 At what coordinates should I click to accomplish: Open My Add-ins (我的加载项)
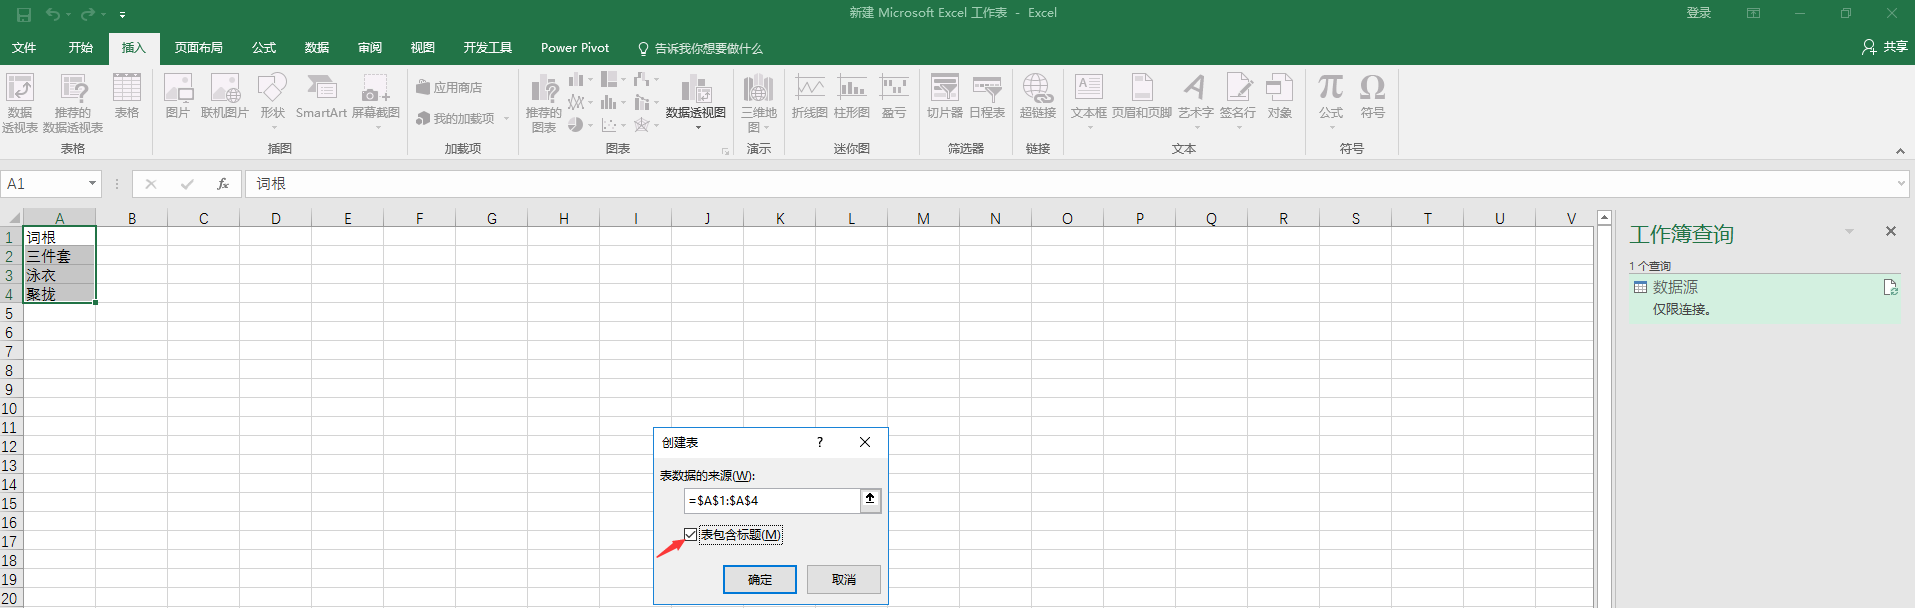click(463, 118)
